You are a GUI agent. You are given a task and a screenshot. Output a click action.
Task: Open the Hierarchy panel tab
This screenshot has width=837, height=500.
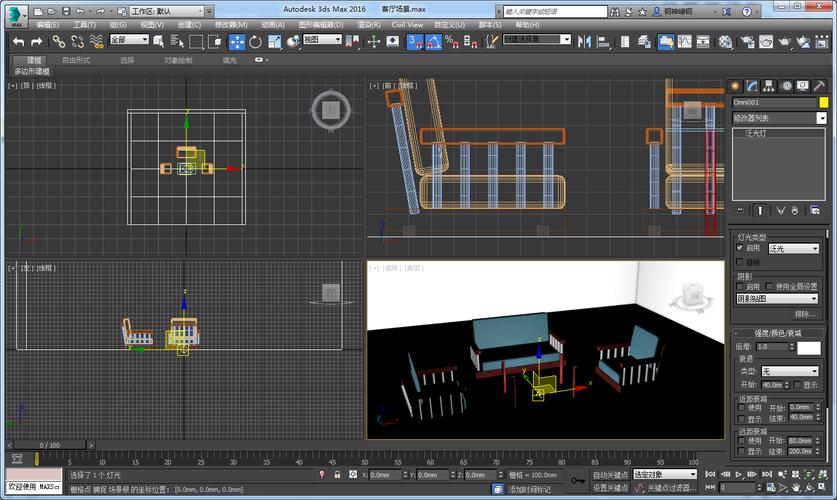tap(769, 86)
